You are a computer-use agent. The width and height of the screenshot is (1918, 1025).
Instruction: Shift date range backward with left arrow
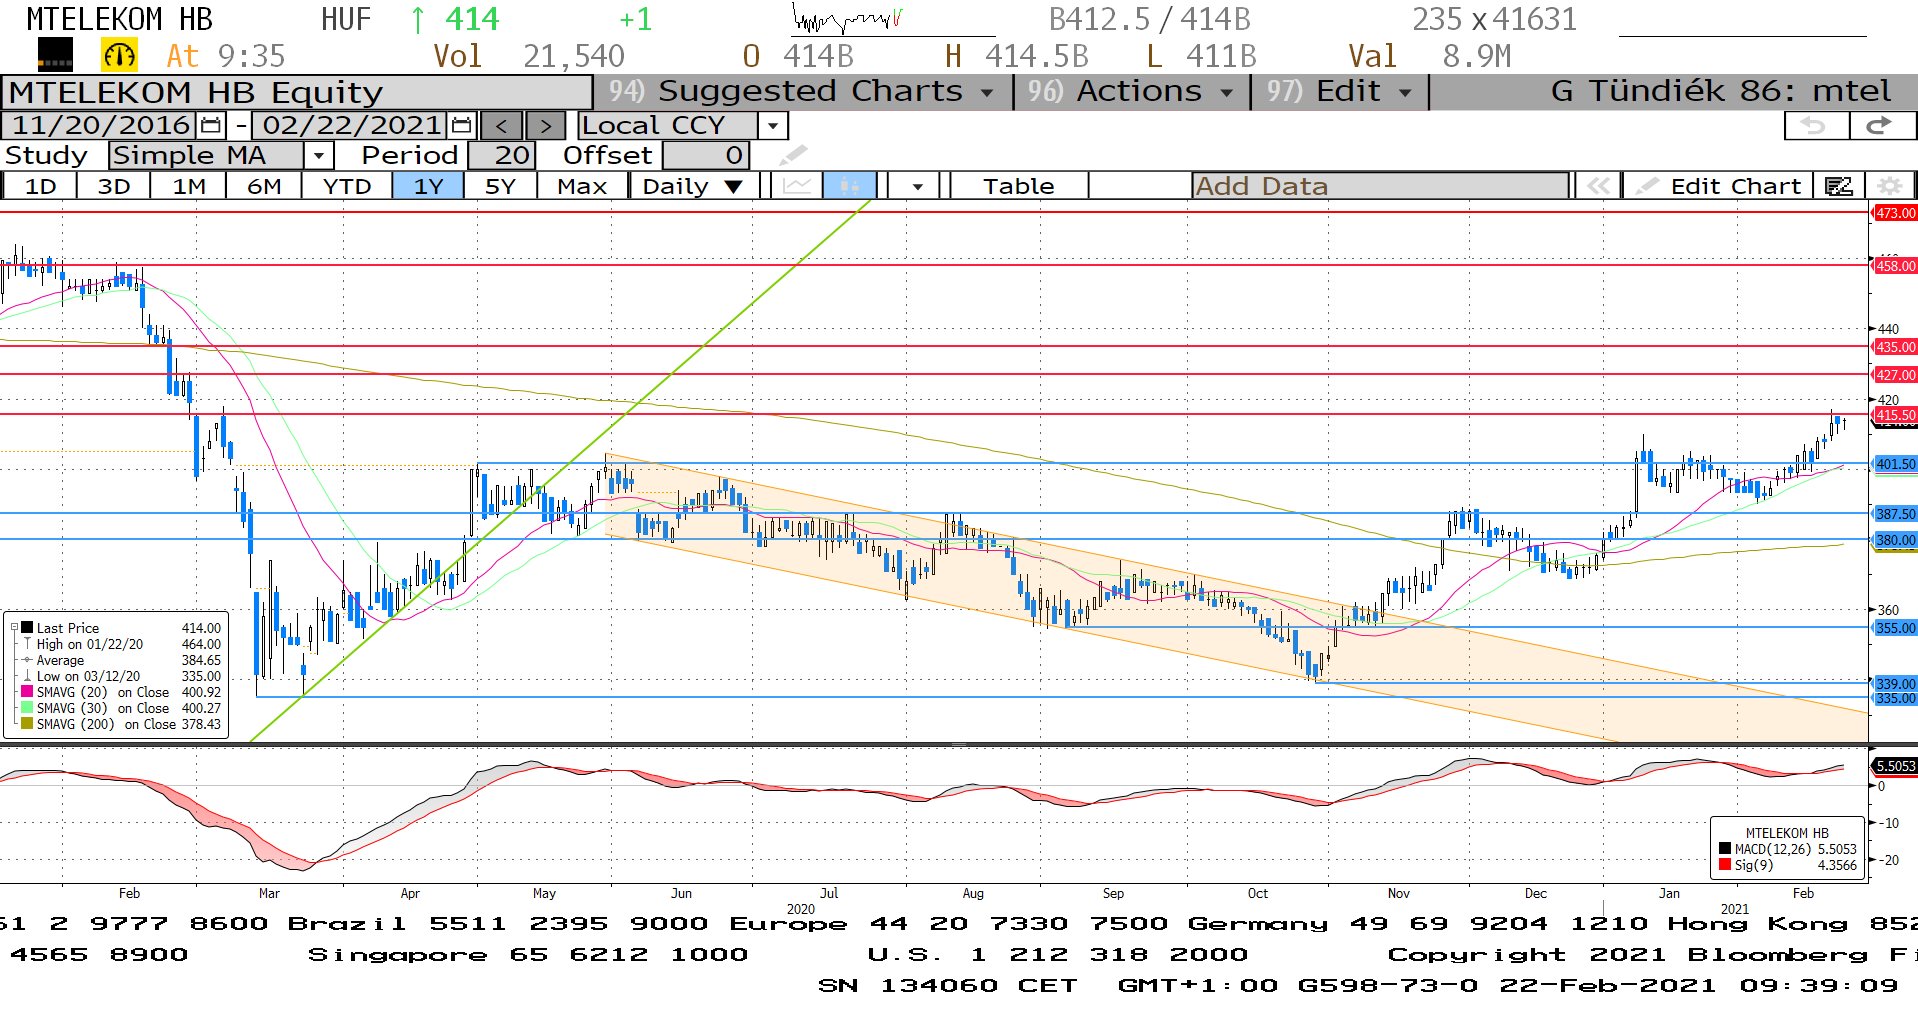point(501,126)
